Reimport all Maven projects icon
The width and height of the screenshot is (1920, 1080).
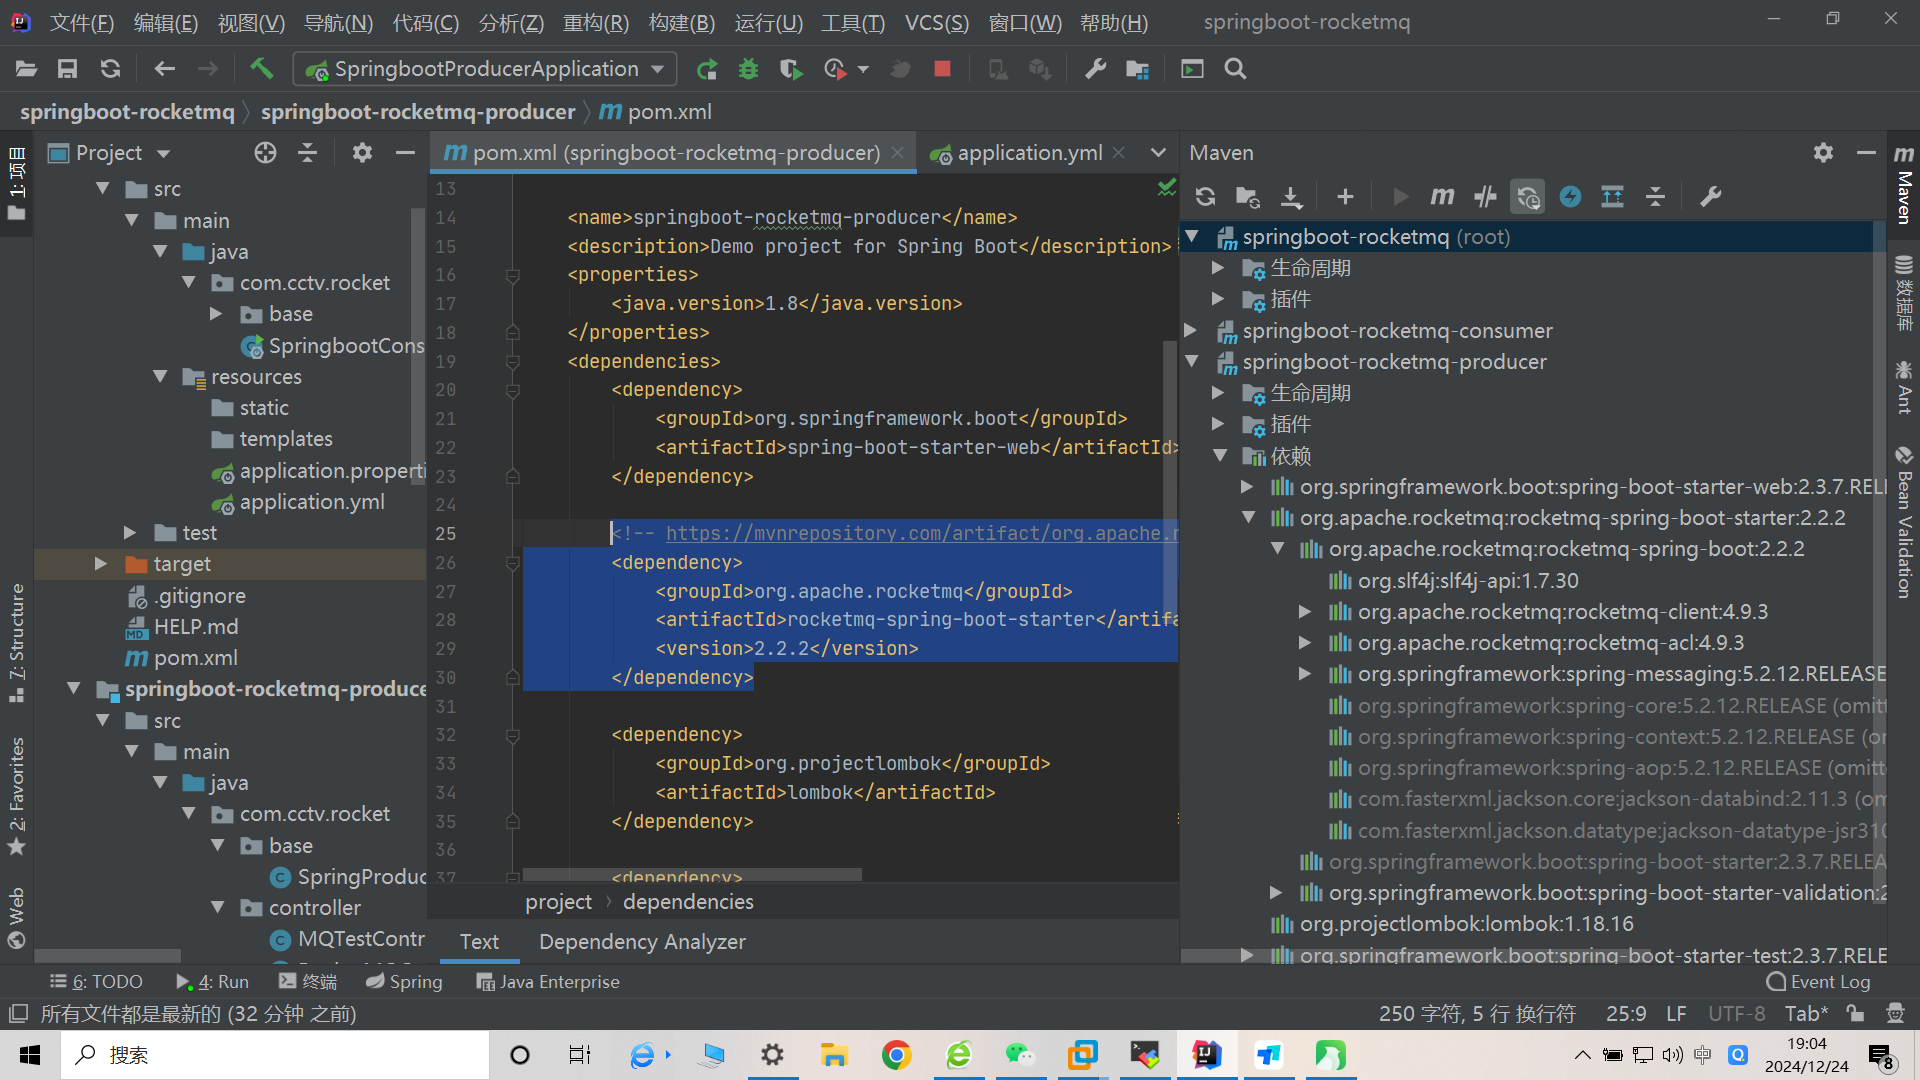pos(1205,197)
